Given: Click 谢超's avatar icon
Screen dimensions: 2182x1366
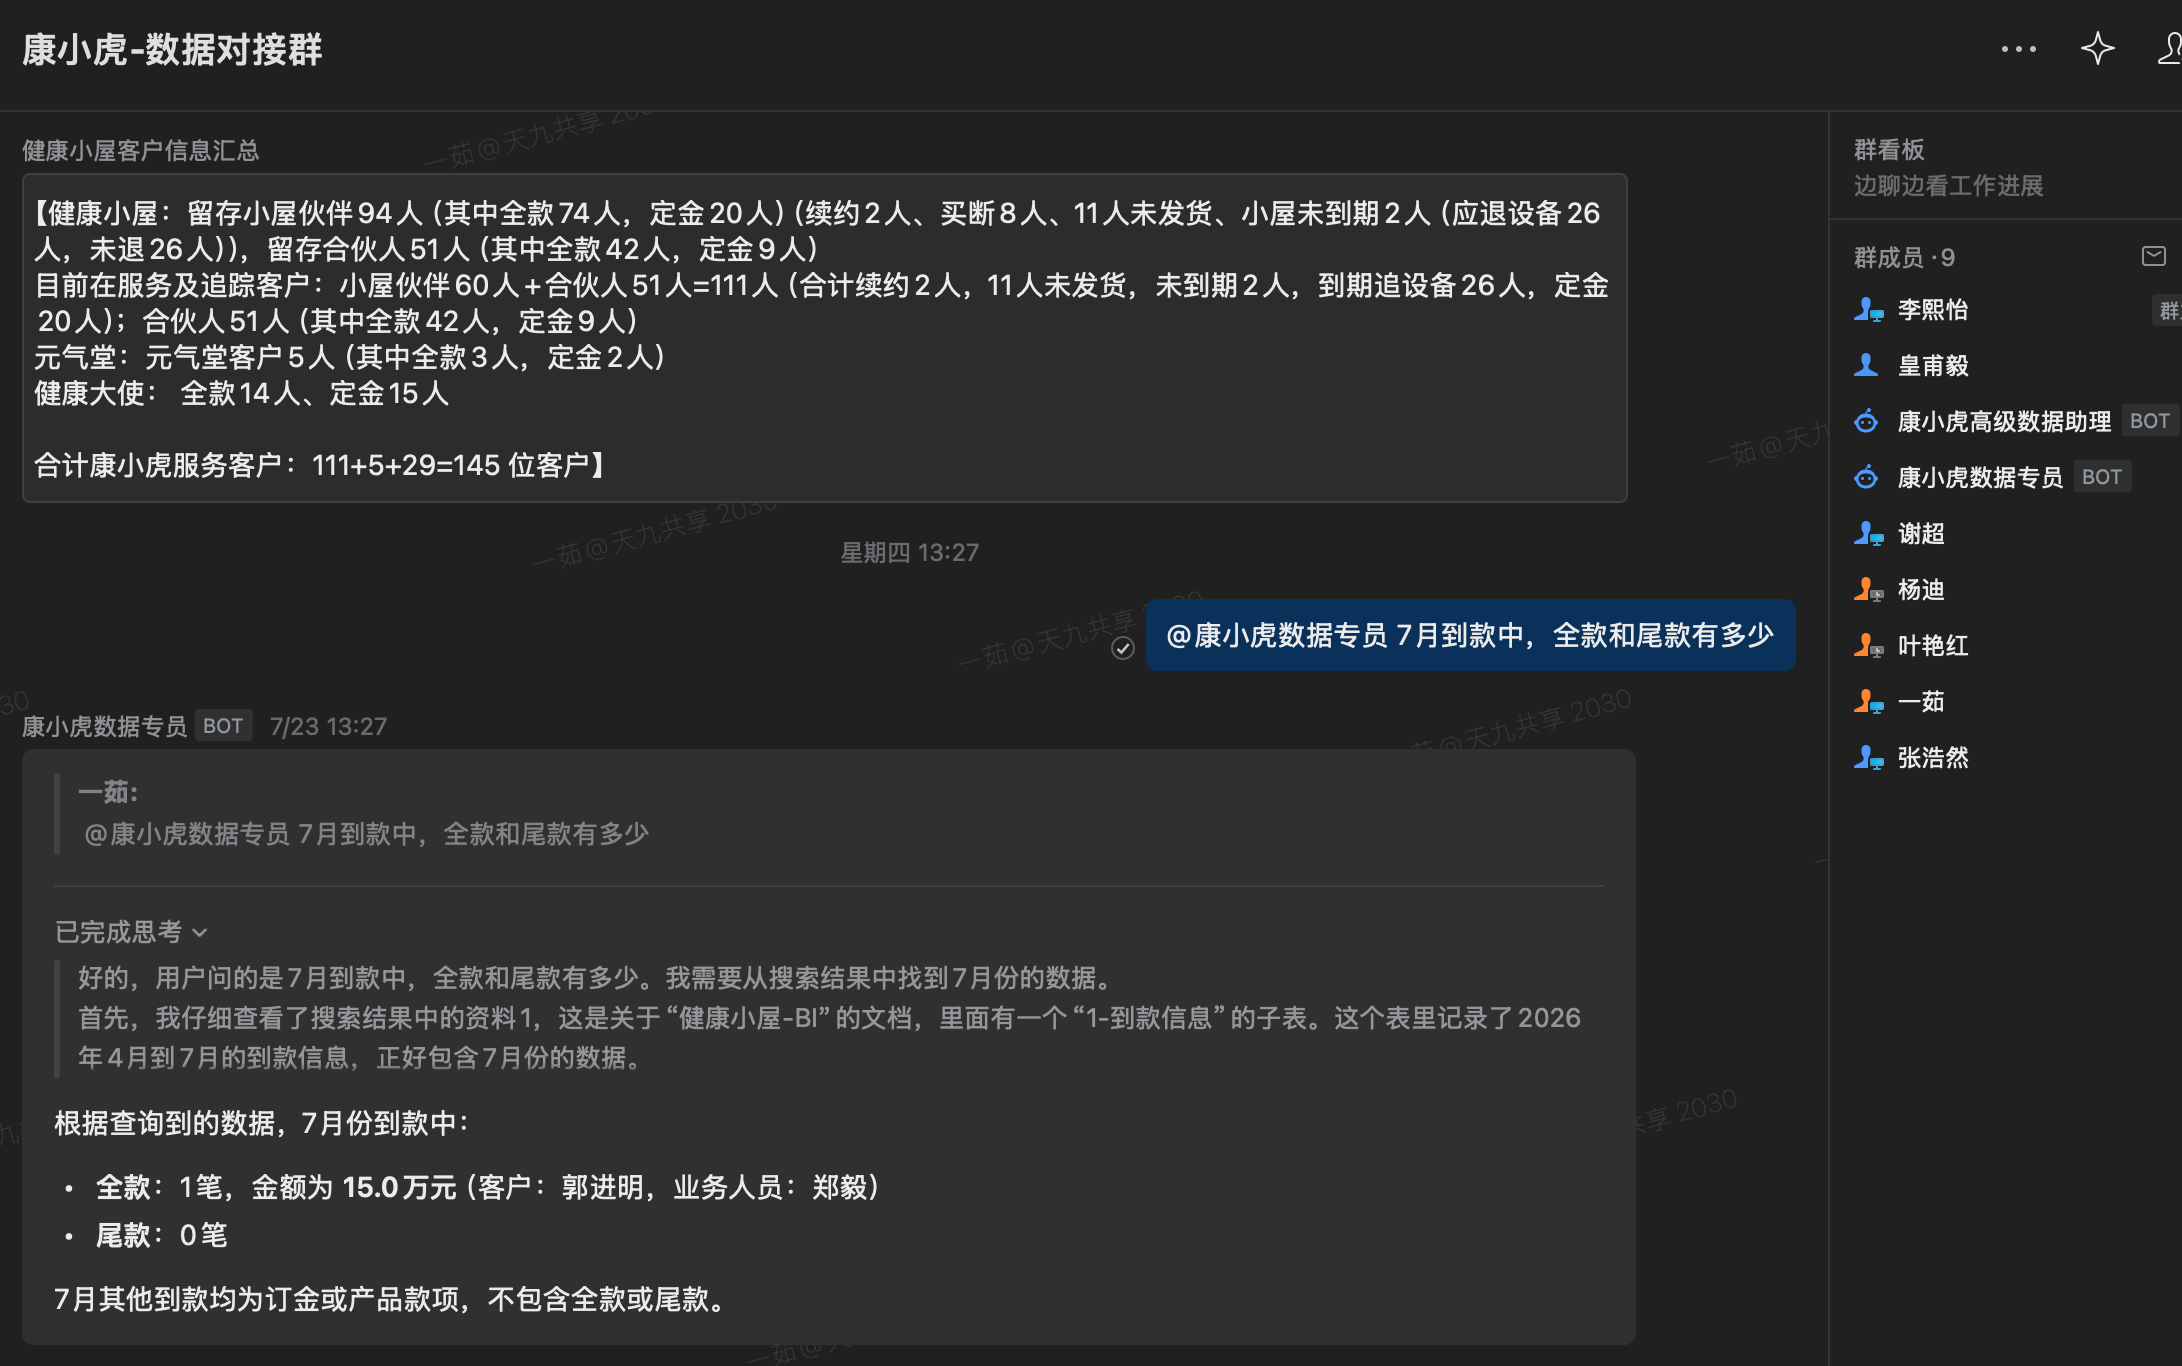Looking at the screenshot, I should [1868, 534].
